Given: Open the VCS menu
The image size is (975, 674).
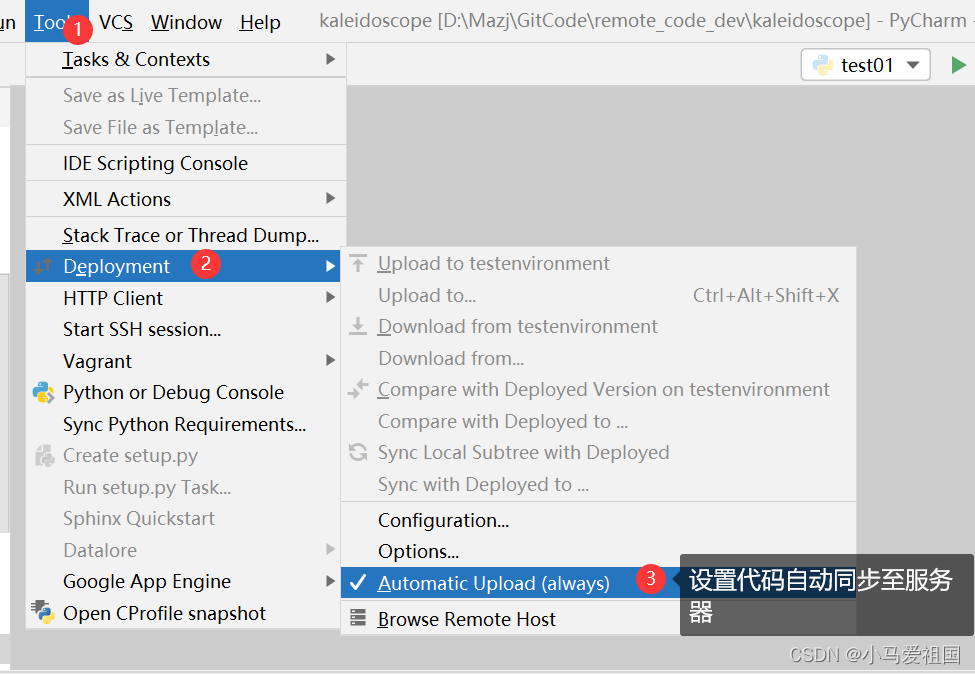Looking at the screenshot, I should [x=116, y=22].
